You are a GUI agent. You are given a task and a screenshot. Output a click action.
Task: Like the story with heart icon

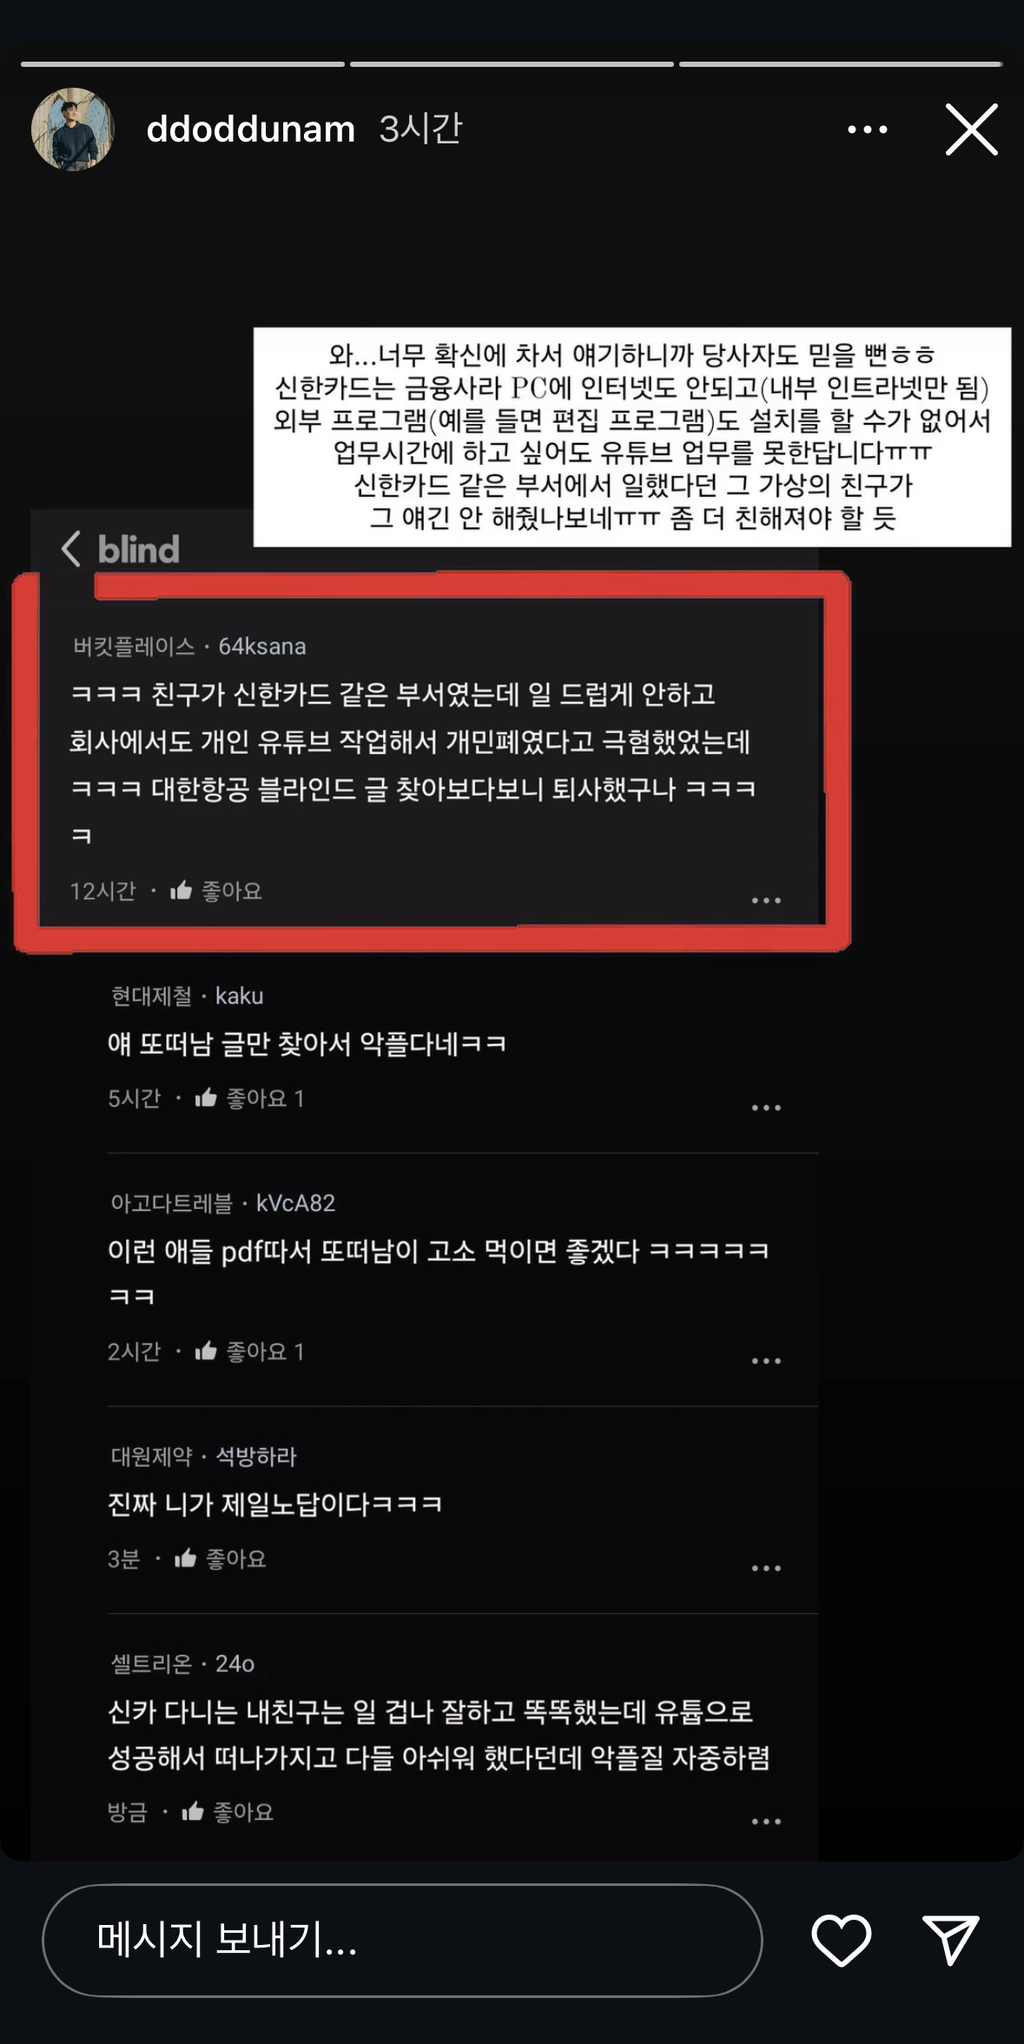pos(841,1940)
